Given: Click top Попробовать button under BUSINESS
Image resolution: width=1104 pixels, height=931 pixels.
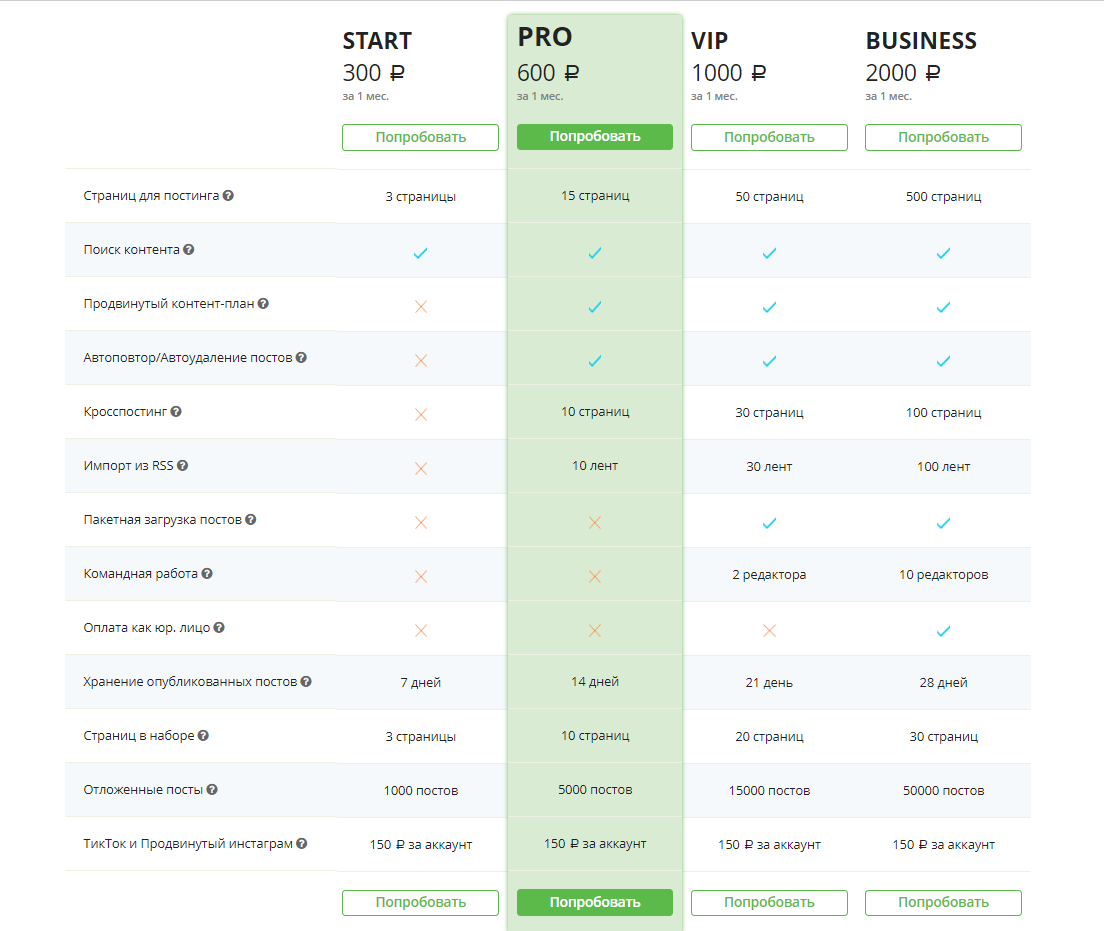Looking at the screenshot, I should pyautogui.click(x=943, y=137).
